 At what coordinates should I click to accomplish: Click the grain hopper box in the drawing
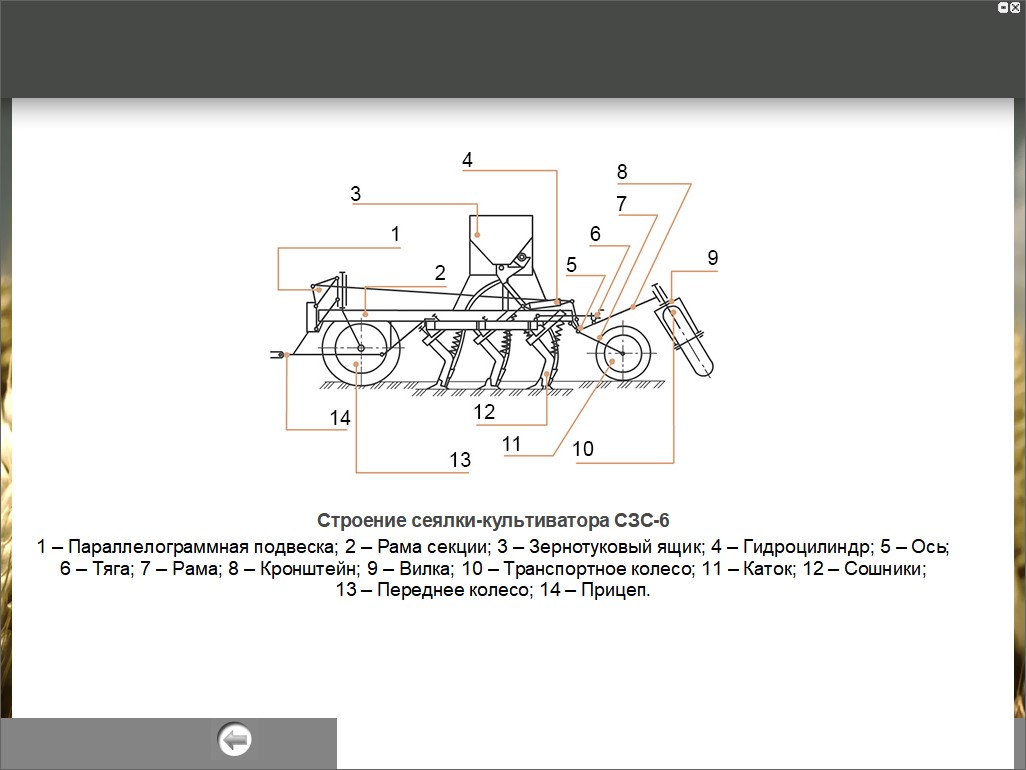[496, 240]
